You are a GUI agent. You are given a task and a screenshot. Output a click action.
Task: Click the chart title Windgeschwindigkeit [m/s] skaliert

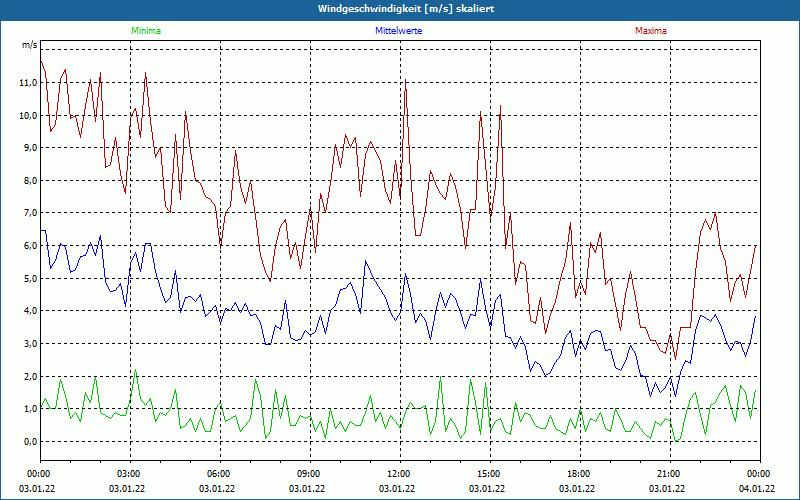pos(406,9)
